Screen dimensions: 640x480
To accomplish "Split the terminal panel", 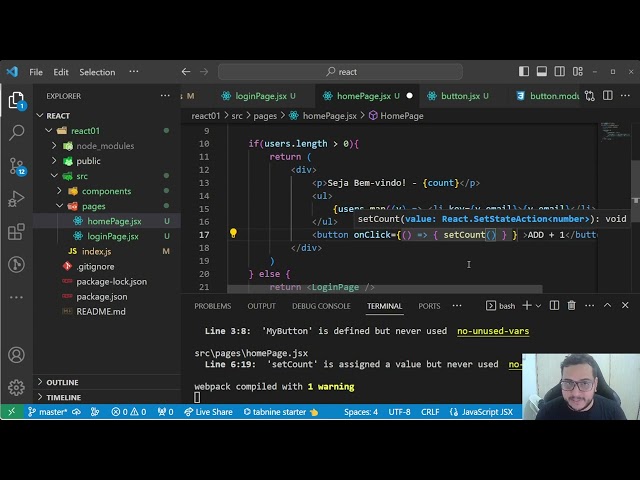I will coord(554,305).
